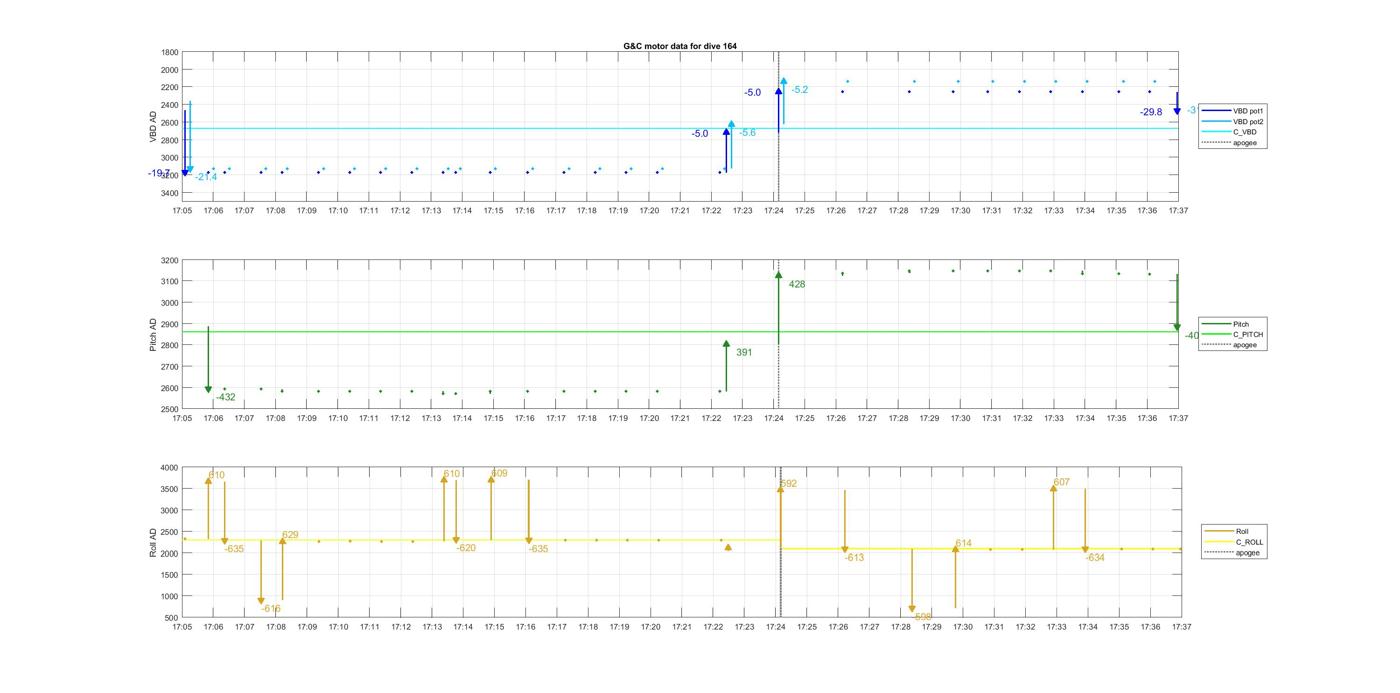The width and height of the screenshot is (1400, 693).
Task: Click the '17:15' tick on the Pitch x-axis
Action: pos(494,419)
